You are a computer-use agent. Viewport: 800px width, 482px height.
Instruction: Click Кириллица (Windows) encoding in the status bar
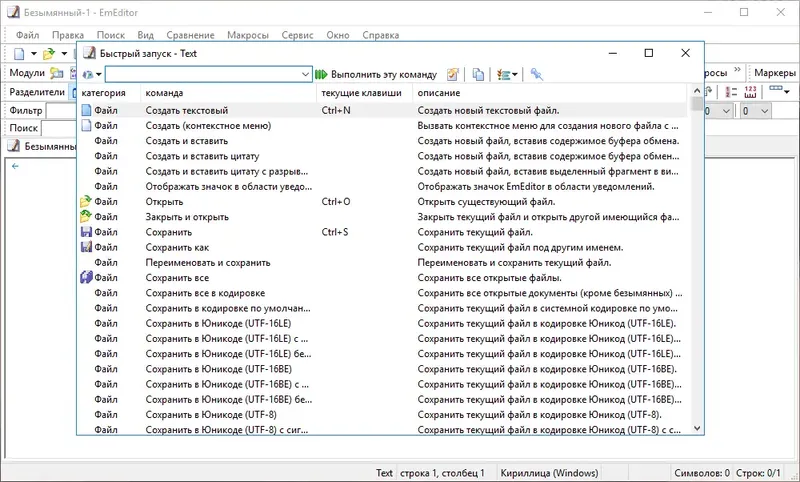coord(549,473)
